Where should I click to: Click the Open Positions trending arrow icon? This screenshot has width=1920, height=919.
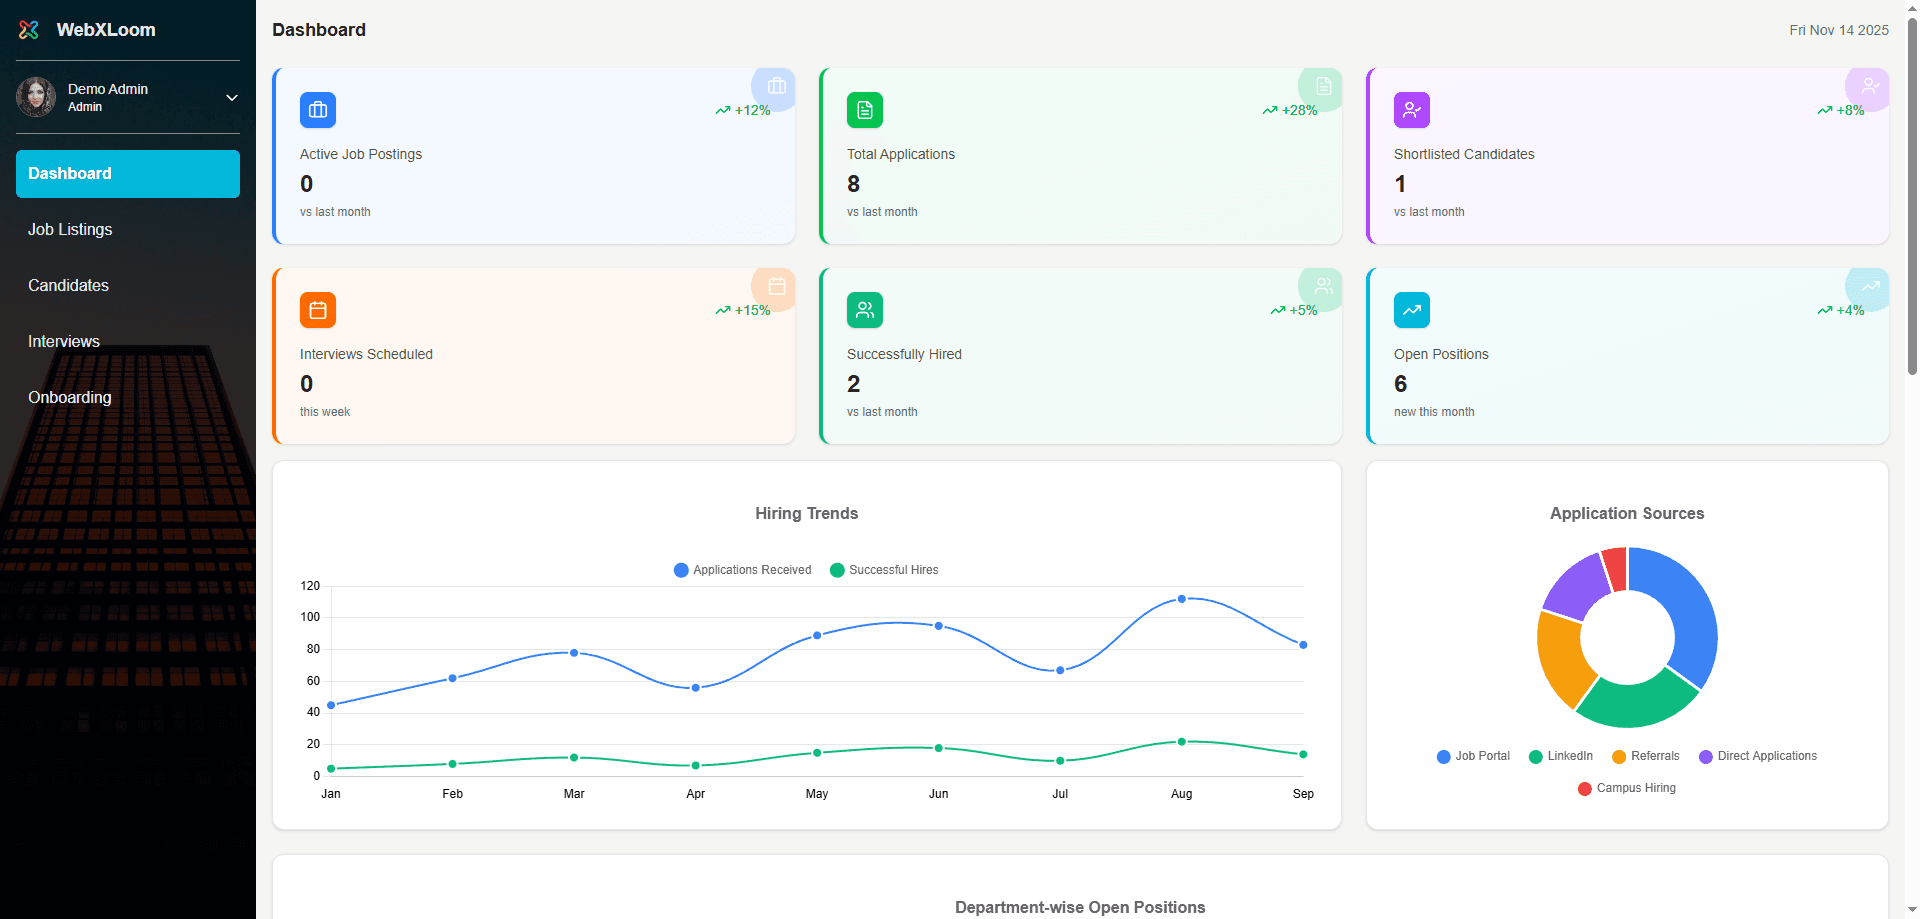tap(1412, 310)
